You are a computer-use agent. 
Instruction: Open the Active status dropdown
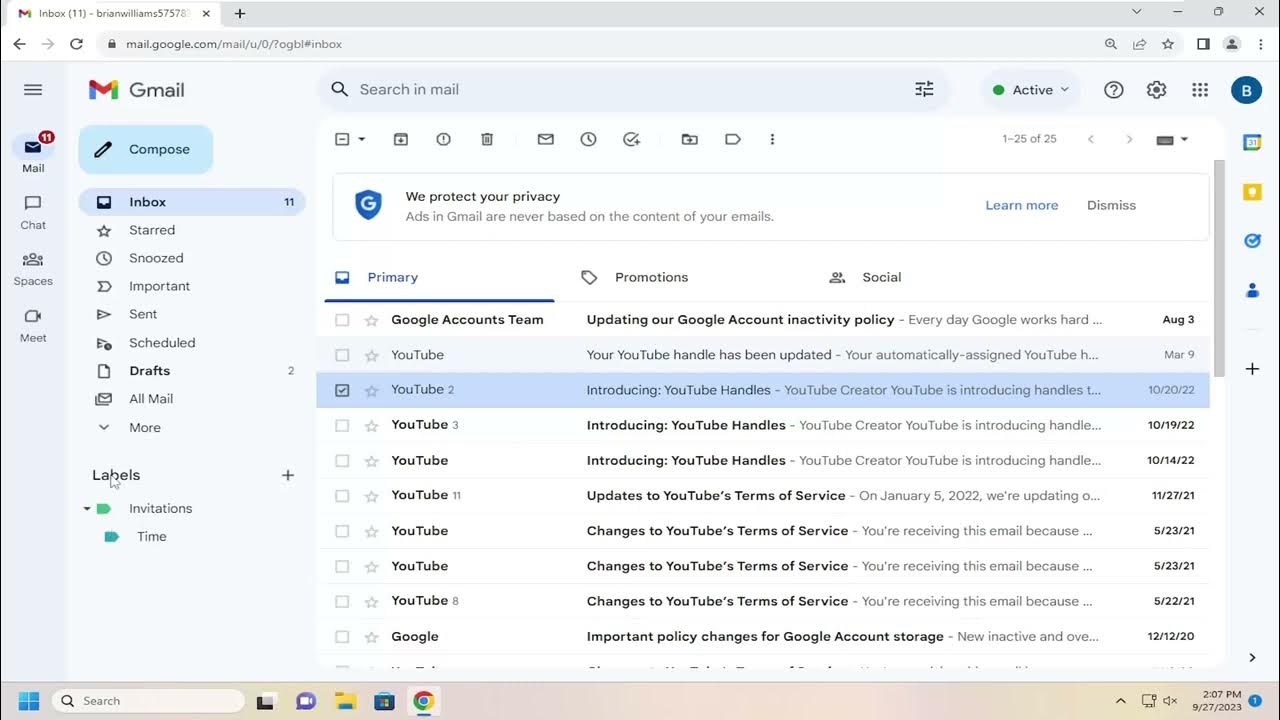(x=1031, y=90)
